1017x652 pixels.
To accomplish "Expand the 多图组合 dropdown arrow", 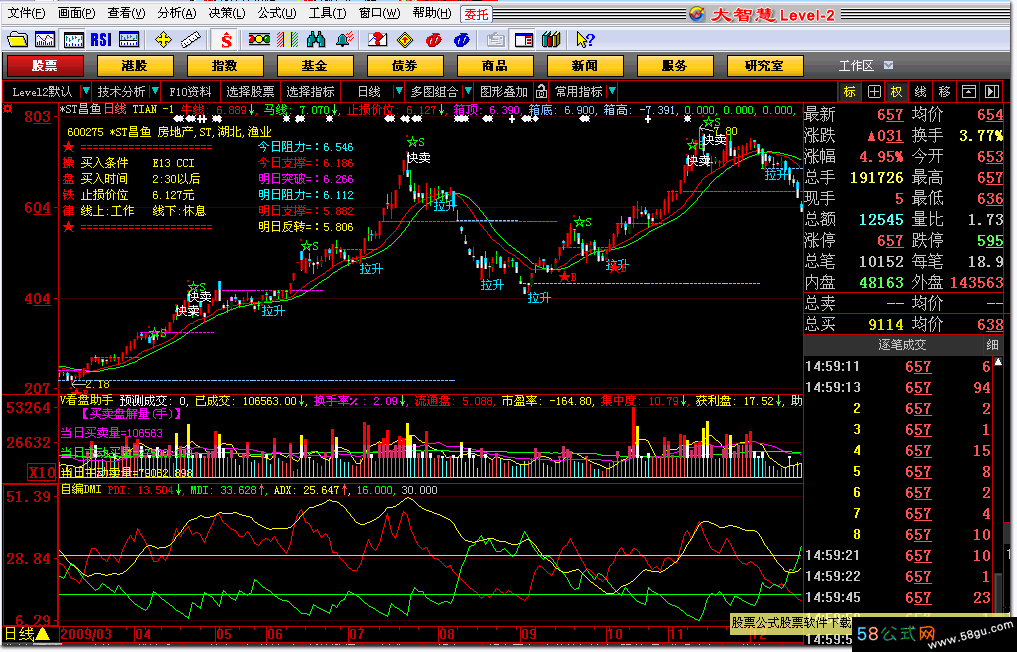I will pos(468,91).
